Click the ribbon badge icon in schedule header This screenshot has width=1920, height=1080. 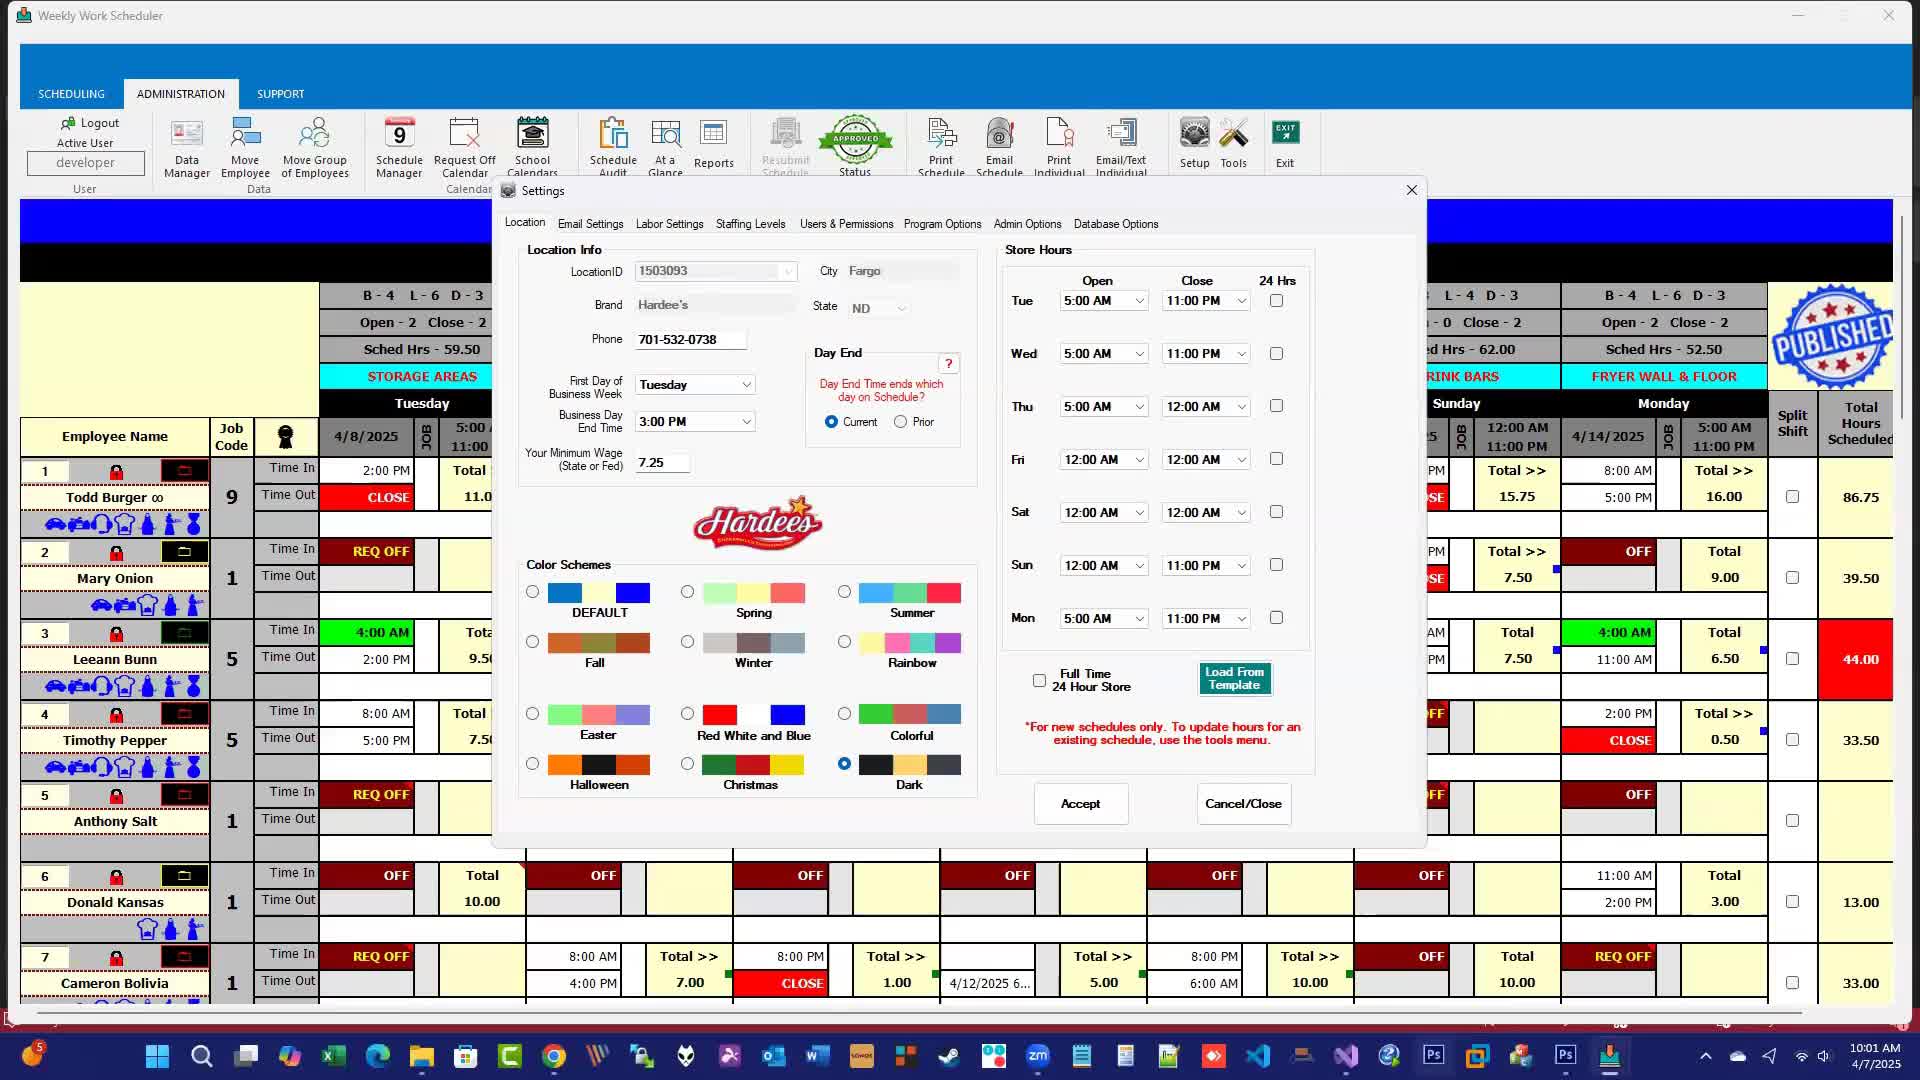(285, 436)
